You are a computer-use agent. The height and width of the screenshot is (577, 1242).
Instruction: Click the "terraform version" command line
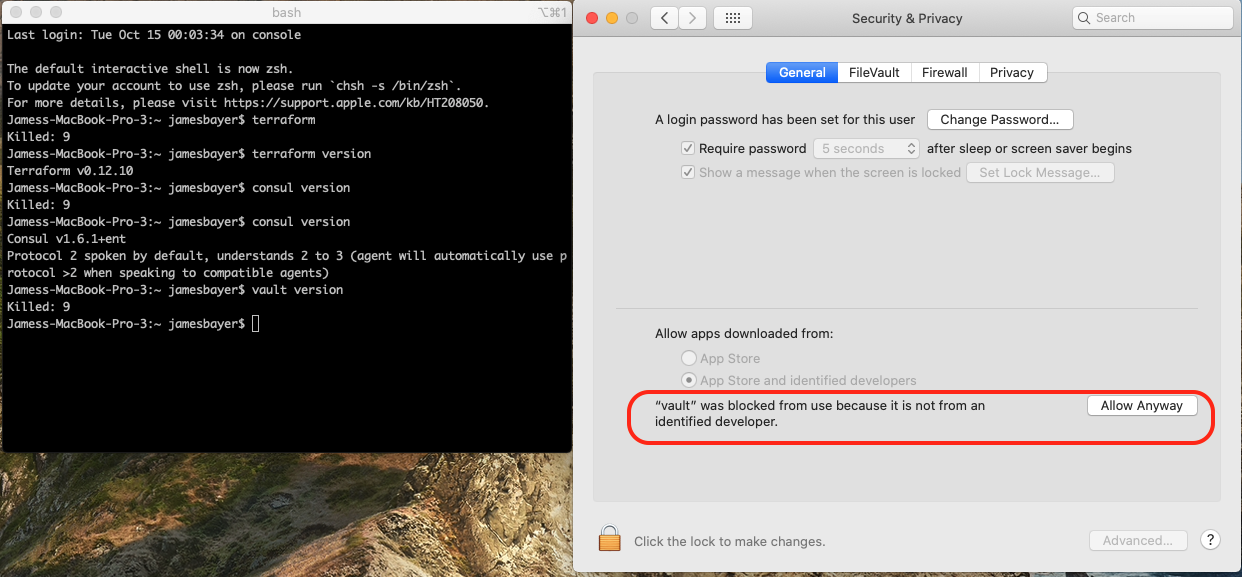pyautogui.click(x=189, y=154)
